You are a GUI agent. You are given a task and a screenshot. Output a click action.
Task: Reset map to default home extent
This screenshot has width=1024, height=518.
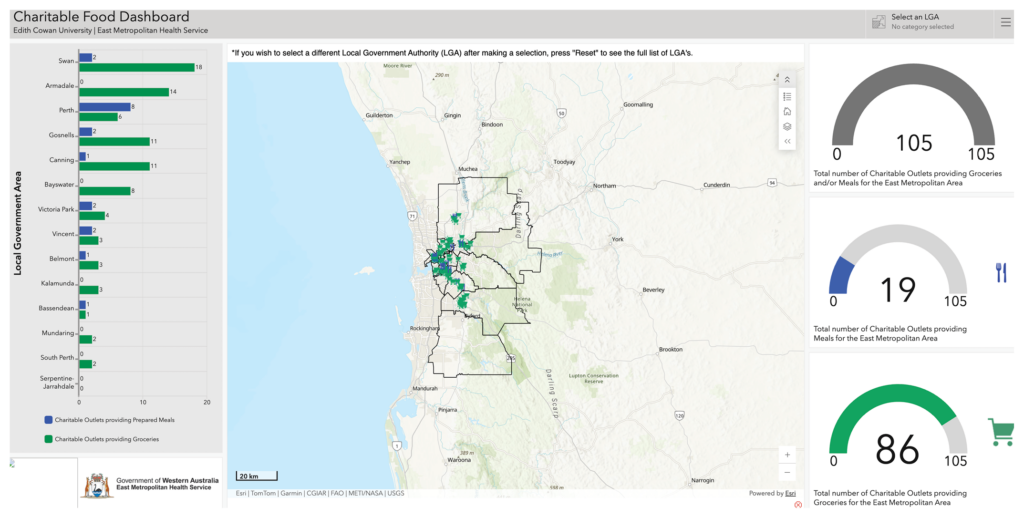pyautogui.click(x=787, y=111)
